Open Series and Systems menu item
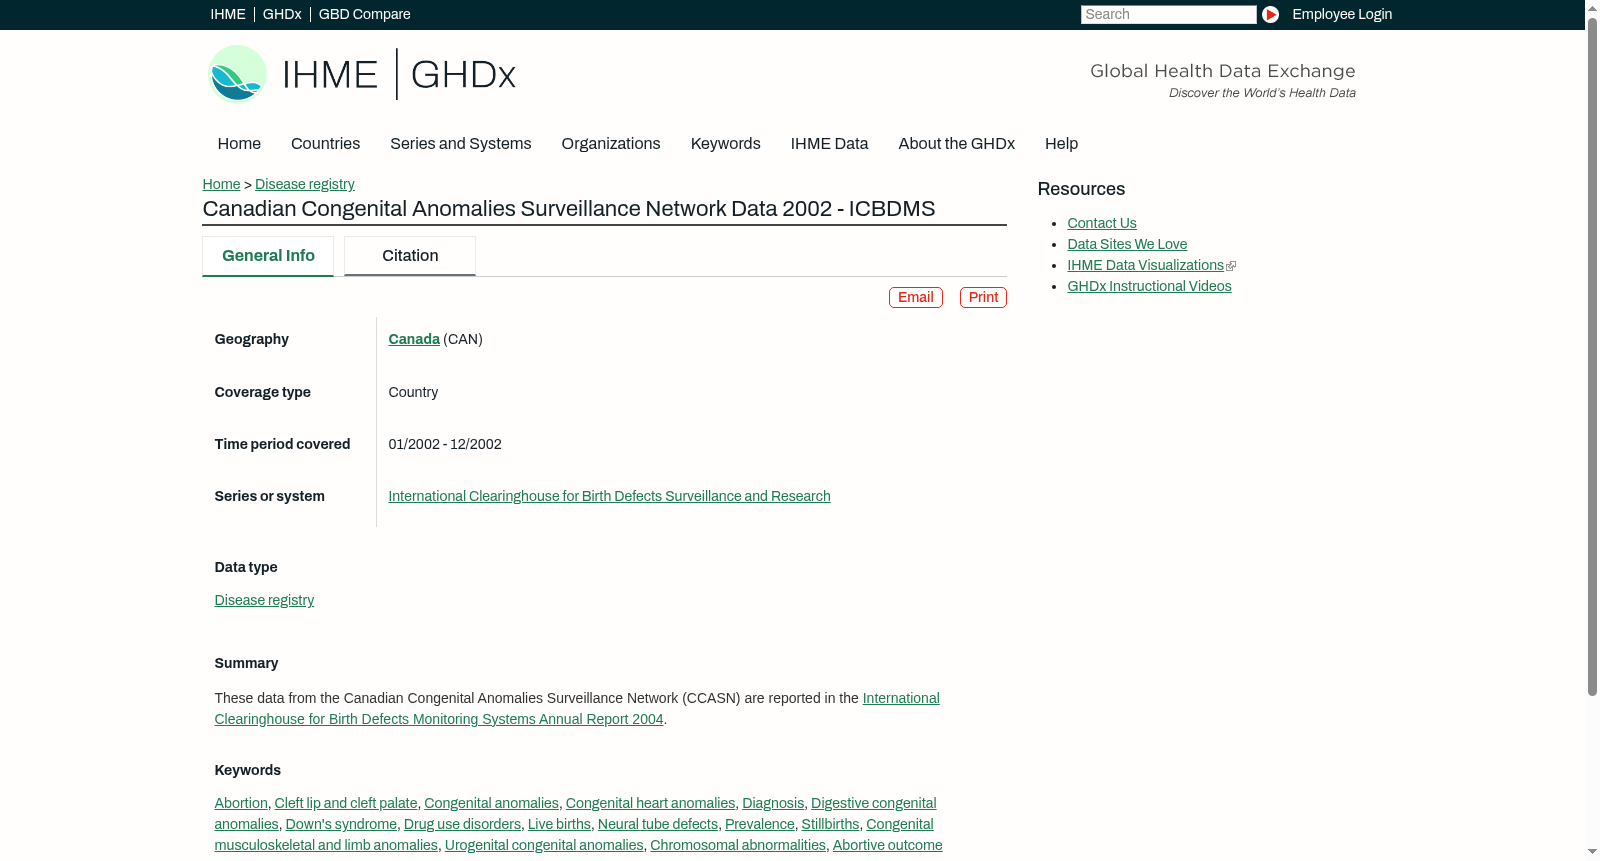Image resolution: width=1600 pixels, height=861 pixels. coord(460,144)
